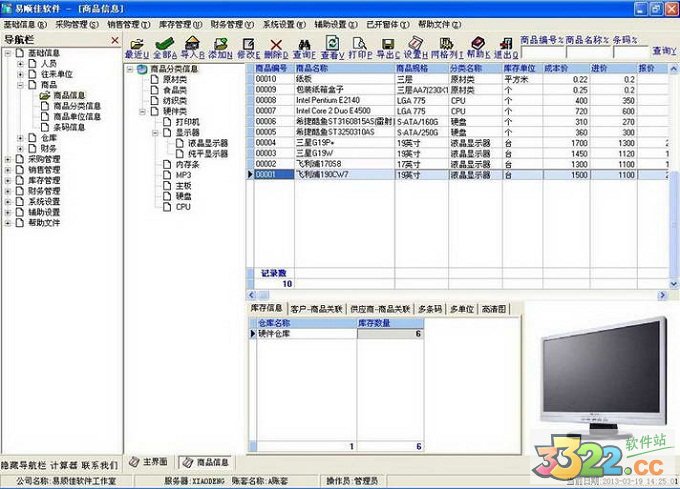Click the grid's horizontal scrollbar left arrow
This screenshot has height=489, width=680.
(252, 295)
